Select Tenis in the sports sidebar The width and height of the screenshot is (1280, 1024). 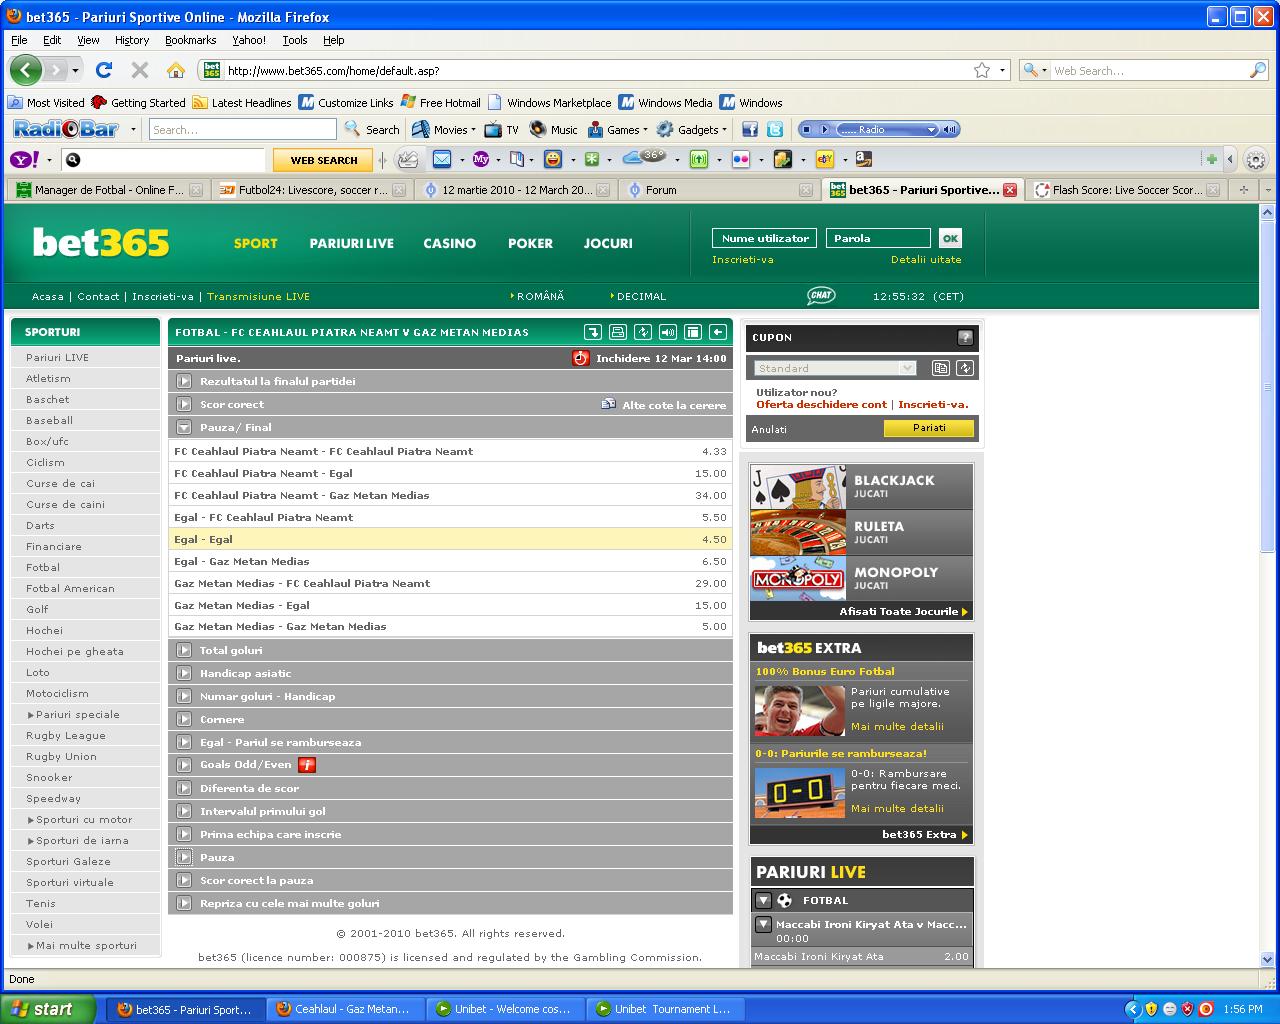pos(41,903)
